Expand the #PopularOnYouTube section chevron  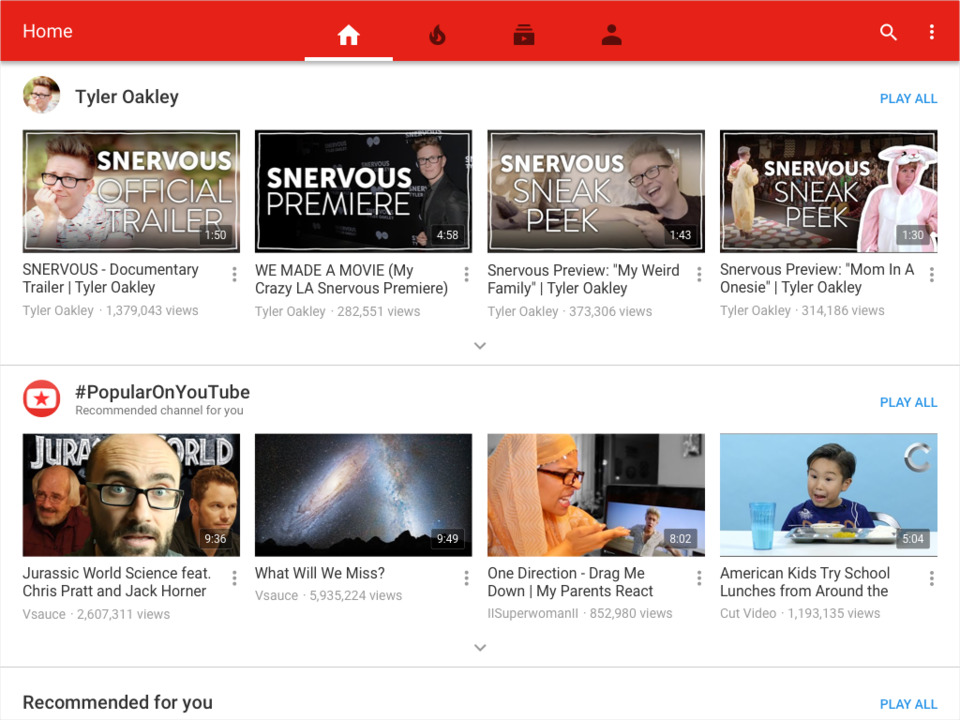click(480, 648)
